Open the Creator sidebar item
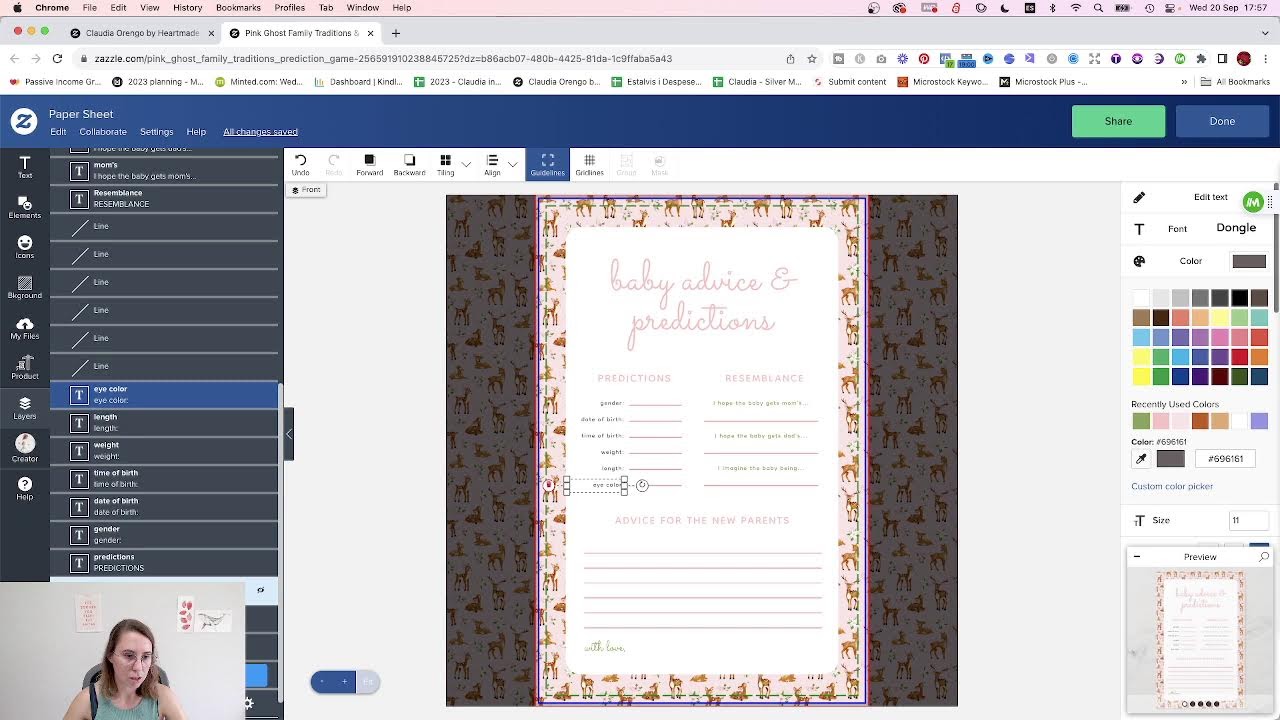The width and height of the screenshot is (1280, 720). (25, 448)
